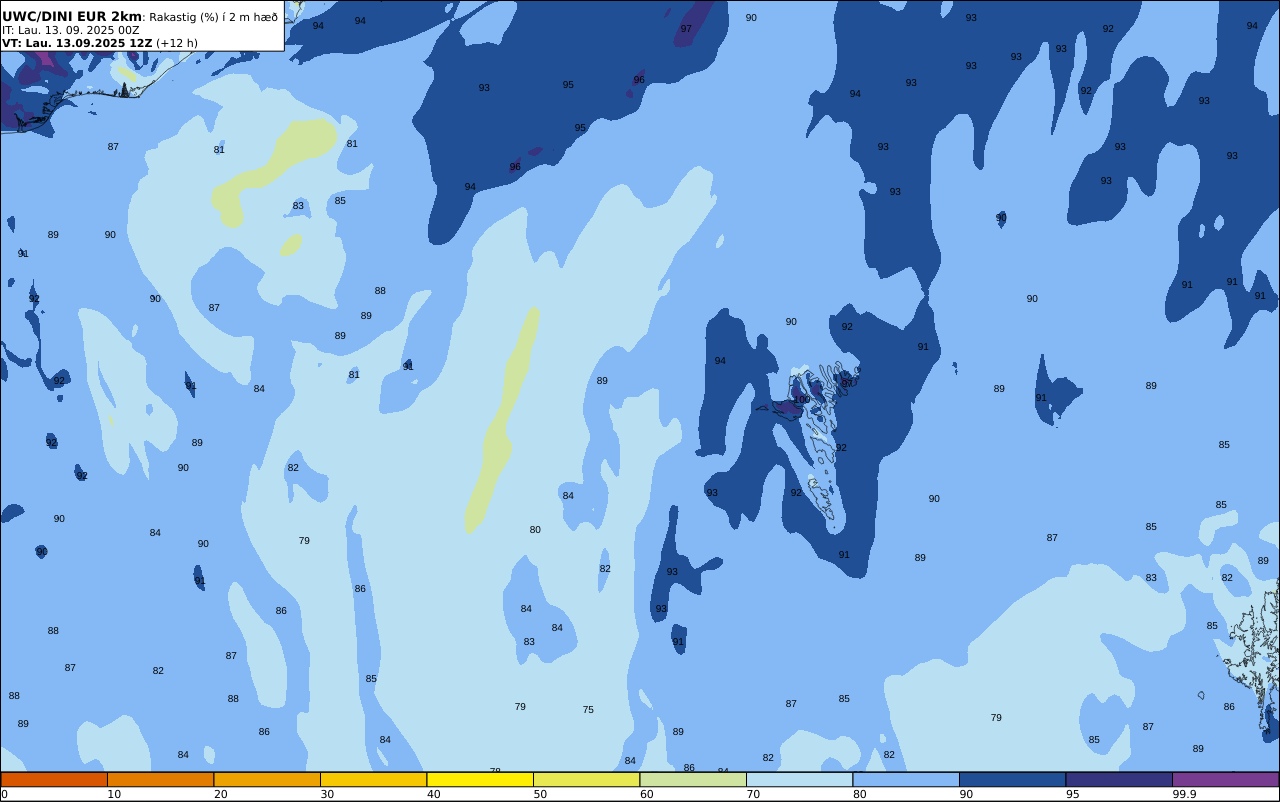Image resolution: width=1280 pixels, height=802 pixels.
Task: Click the pale yellow 50–60 legend swatch
Action: tap(586, 779)
